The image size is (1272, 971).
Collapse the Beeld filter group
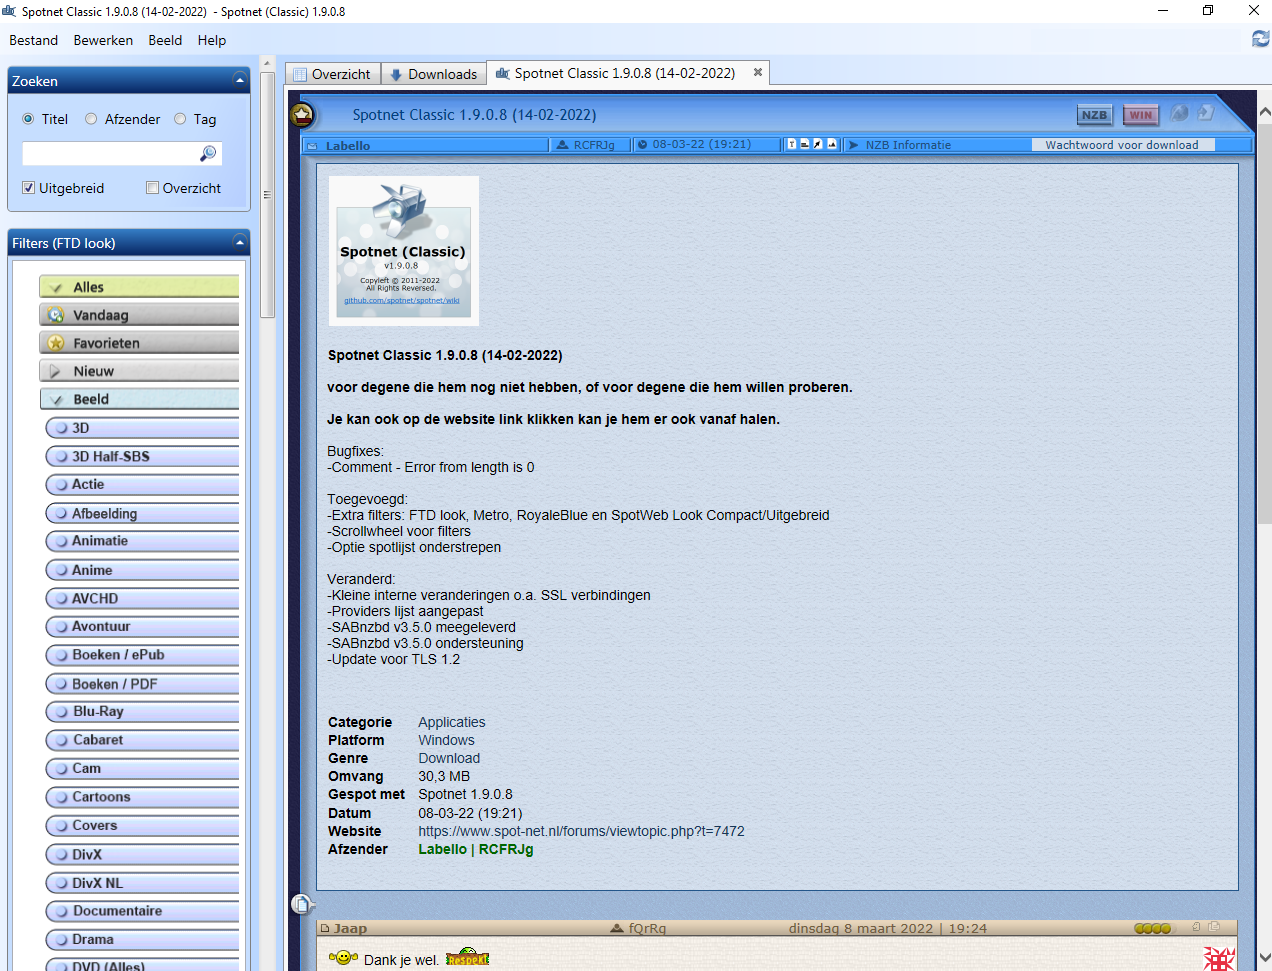coord(57,399)
